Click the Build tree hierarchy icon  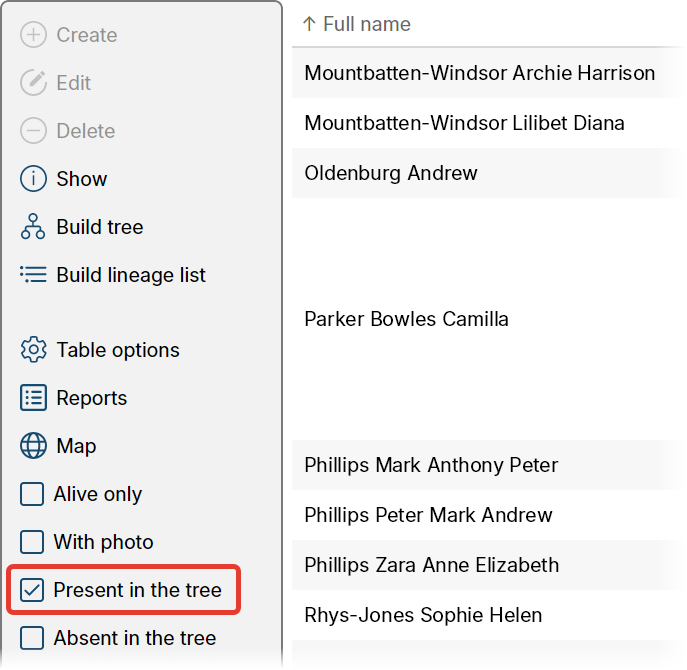pos(33,227)
